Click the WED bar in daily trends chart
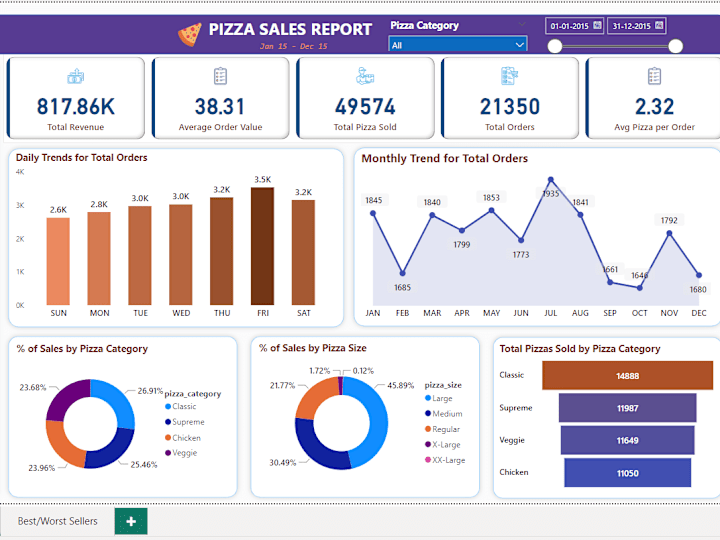This screenshot has height=540, width=720. point(181,255)
